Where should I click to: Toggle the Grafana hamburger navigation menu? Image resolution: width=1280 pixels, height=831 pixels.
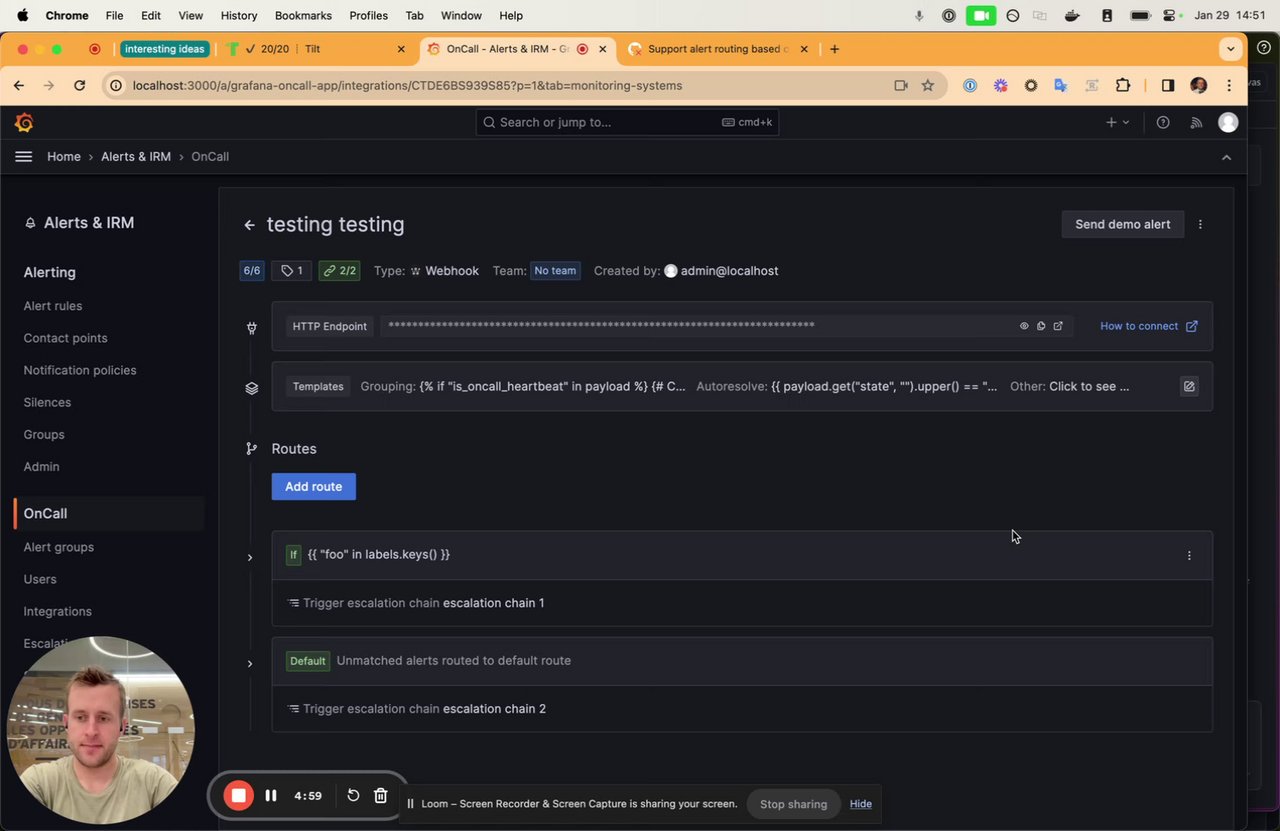24,156
